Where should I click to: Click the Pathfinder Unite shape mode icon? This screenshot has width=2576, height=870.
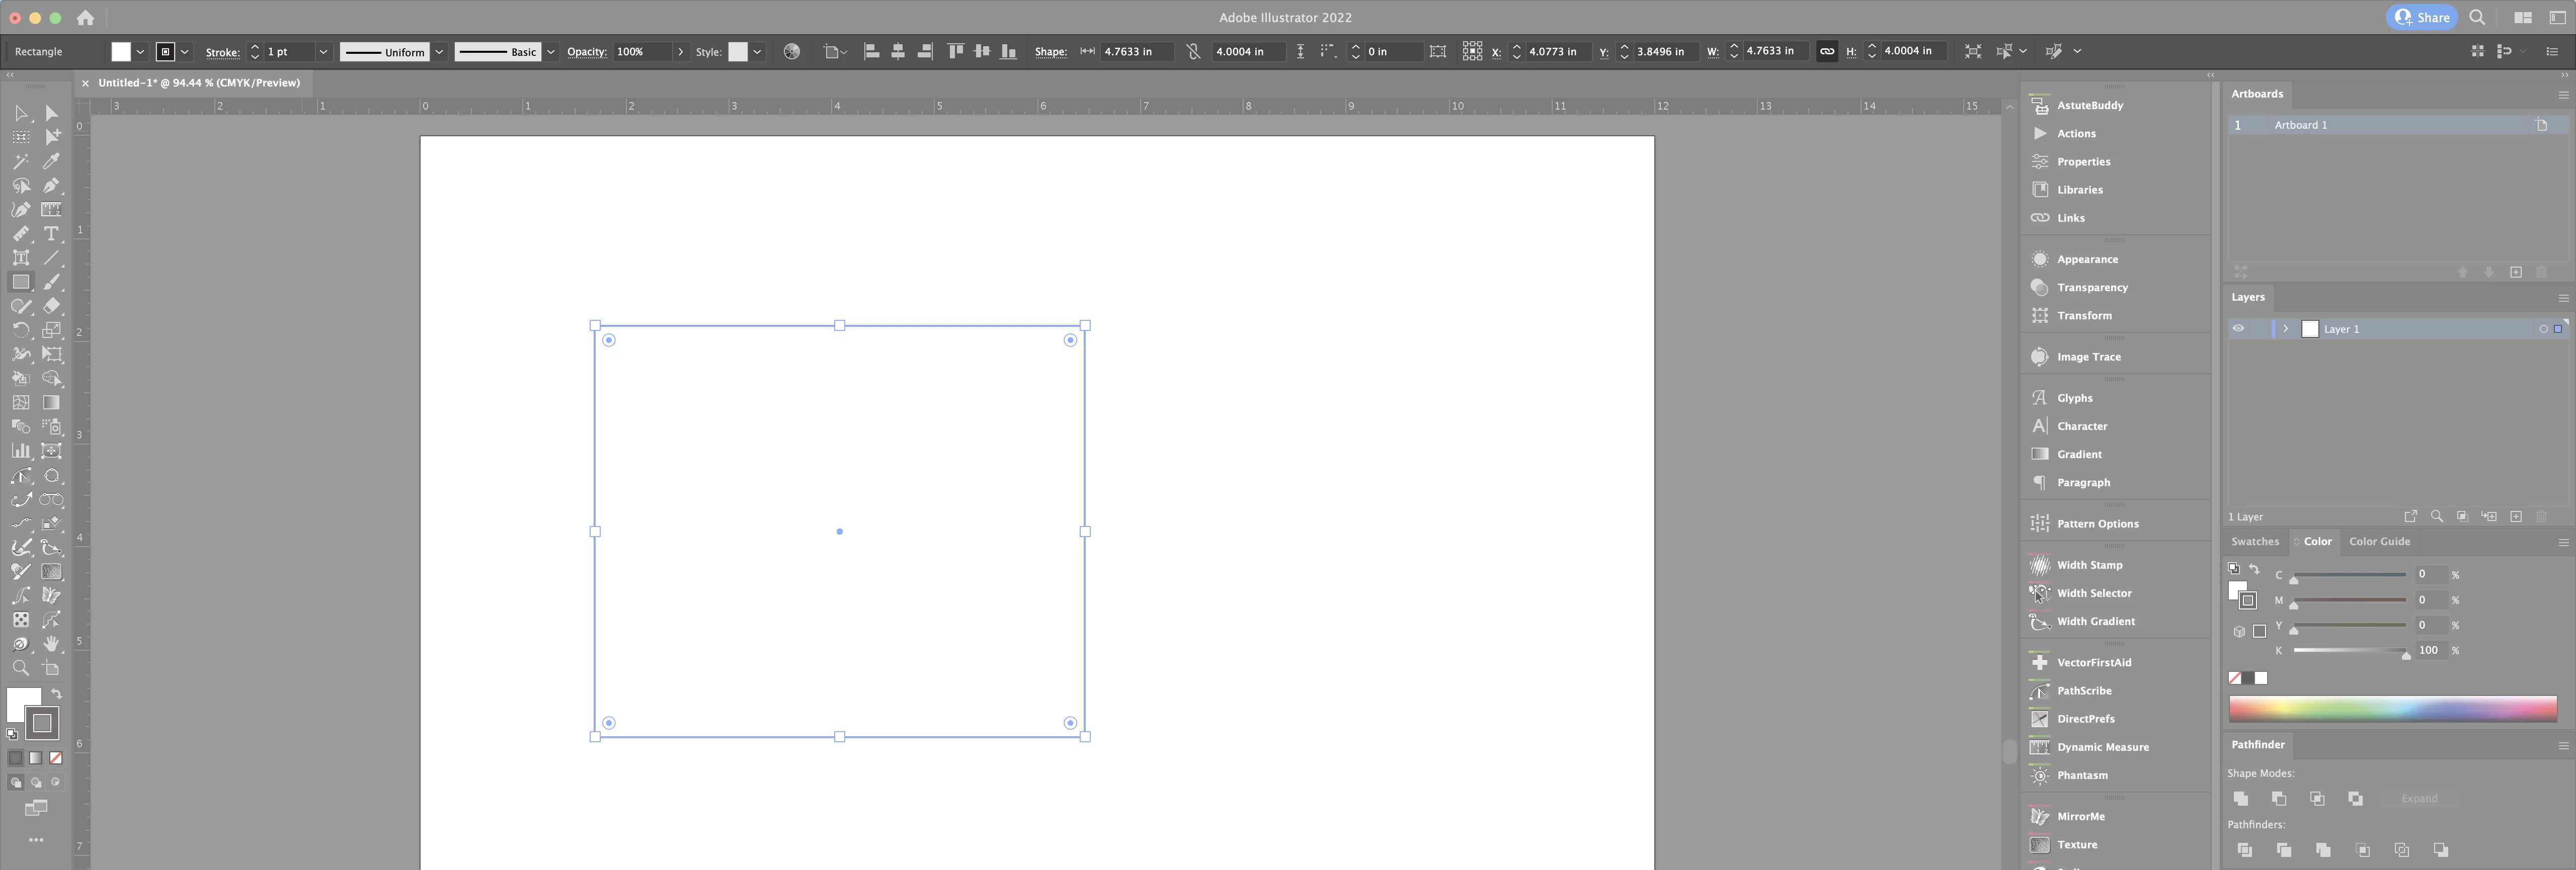coord(2240,798)
